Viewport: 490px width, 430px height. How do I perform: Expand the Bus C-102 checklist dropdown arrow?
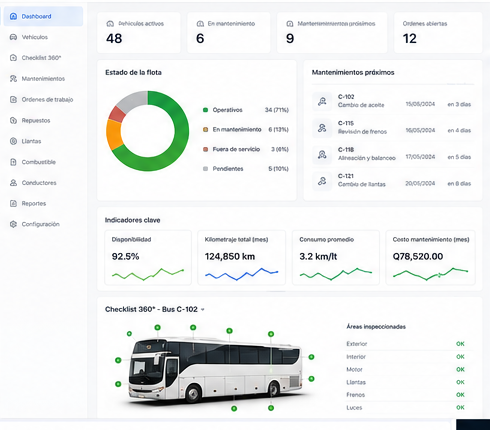click(x=203, y=310)
